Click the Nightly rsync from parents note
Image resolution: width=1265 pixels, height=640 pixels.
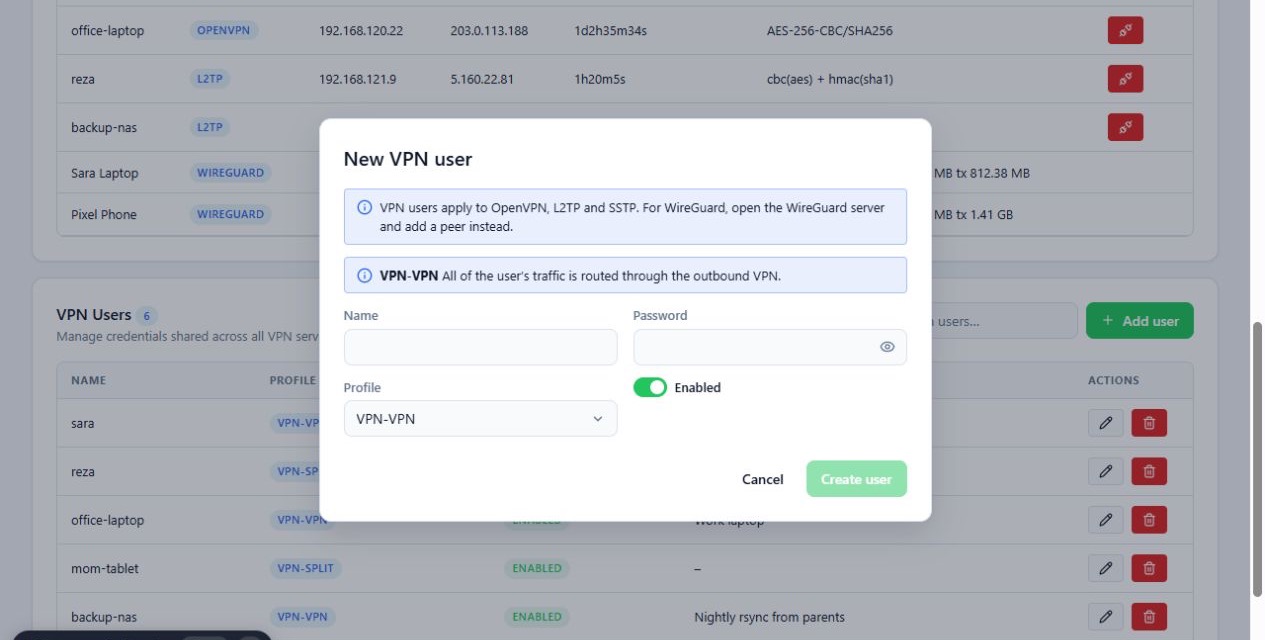(769, 617)
